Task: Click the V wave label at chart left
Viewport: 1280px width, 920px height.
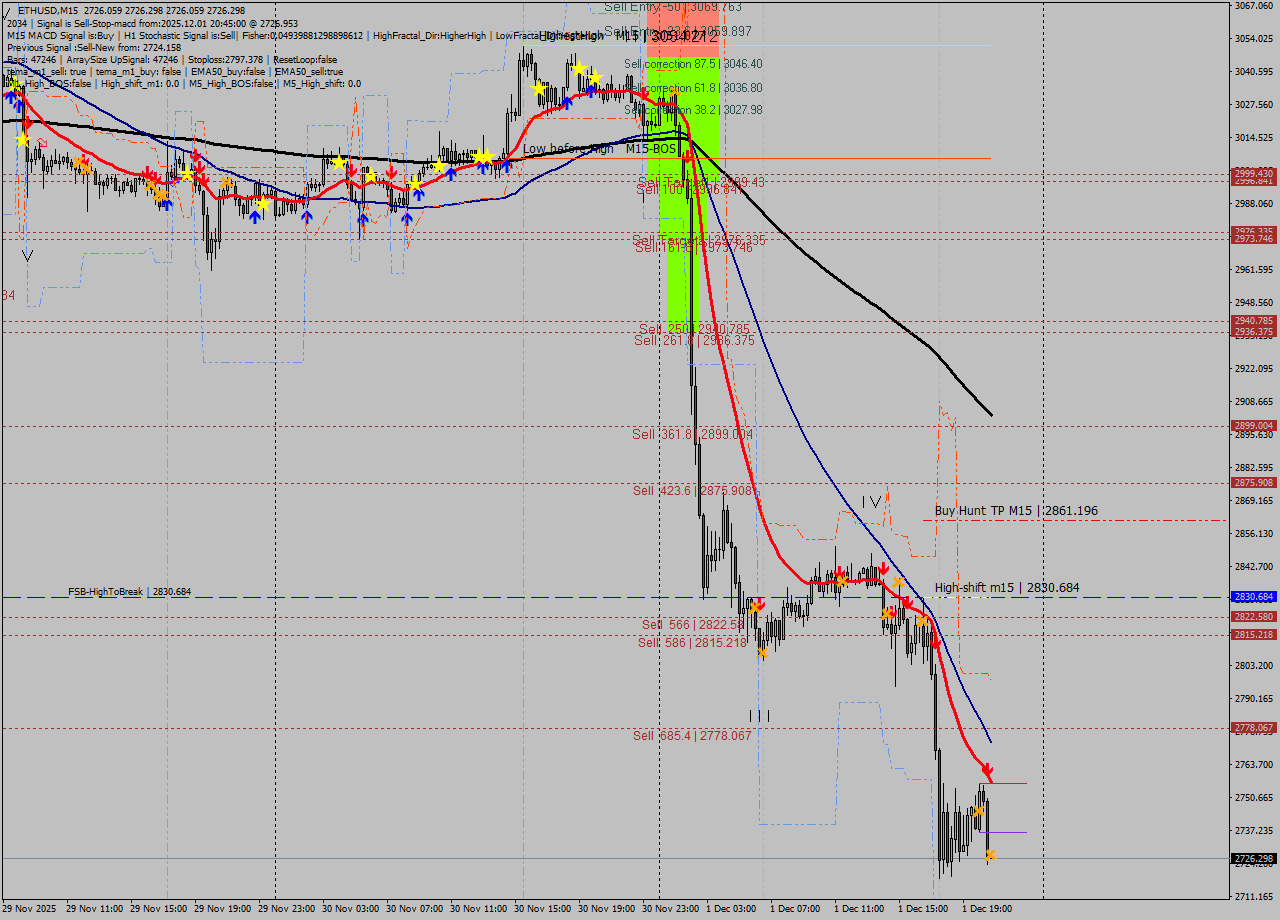Action: pyautogui.click(x=27, y=256)
